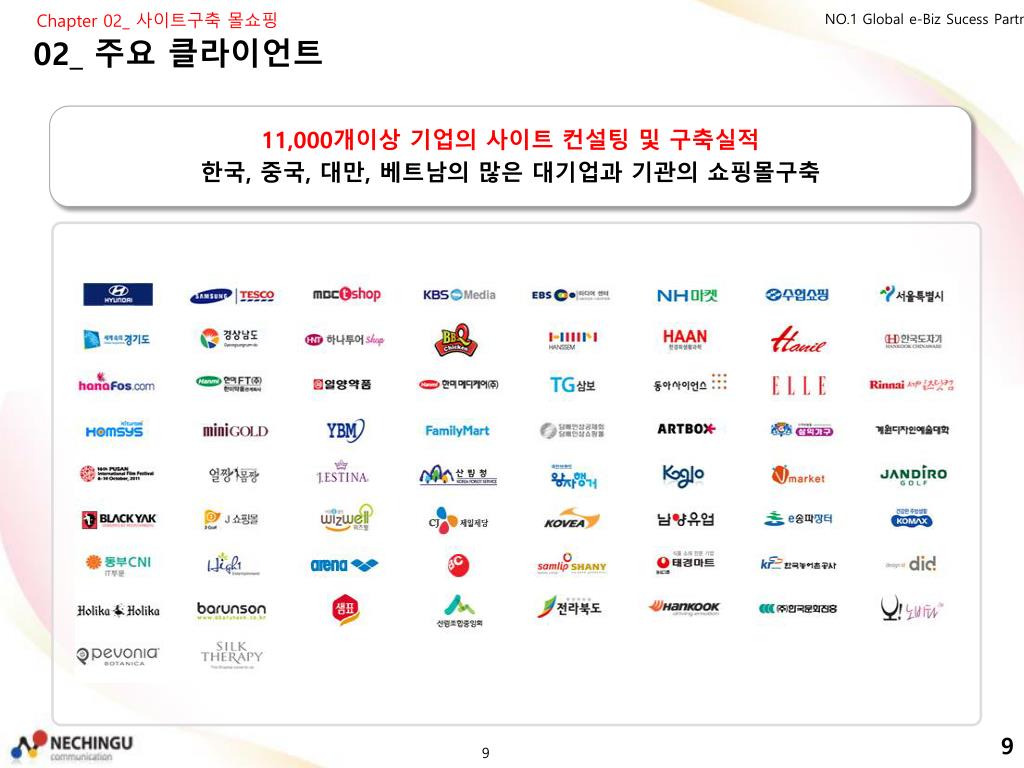Select the e송파장터 logo
1024x768 pixels.
click(797, 519)
